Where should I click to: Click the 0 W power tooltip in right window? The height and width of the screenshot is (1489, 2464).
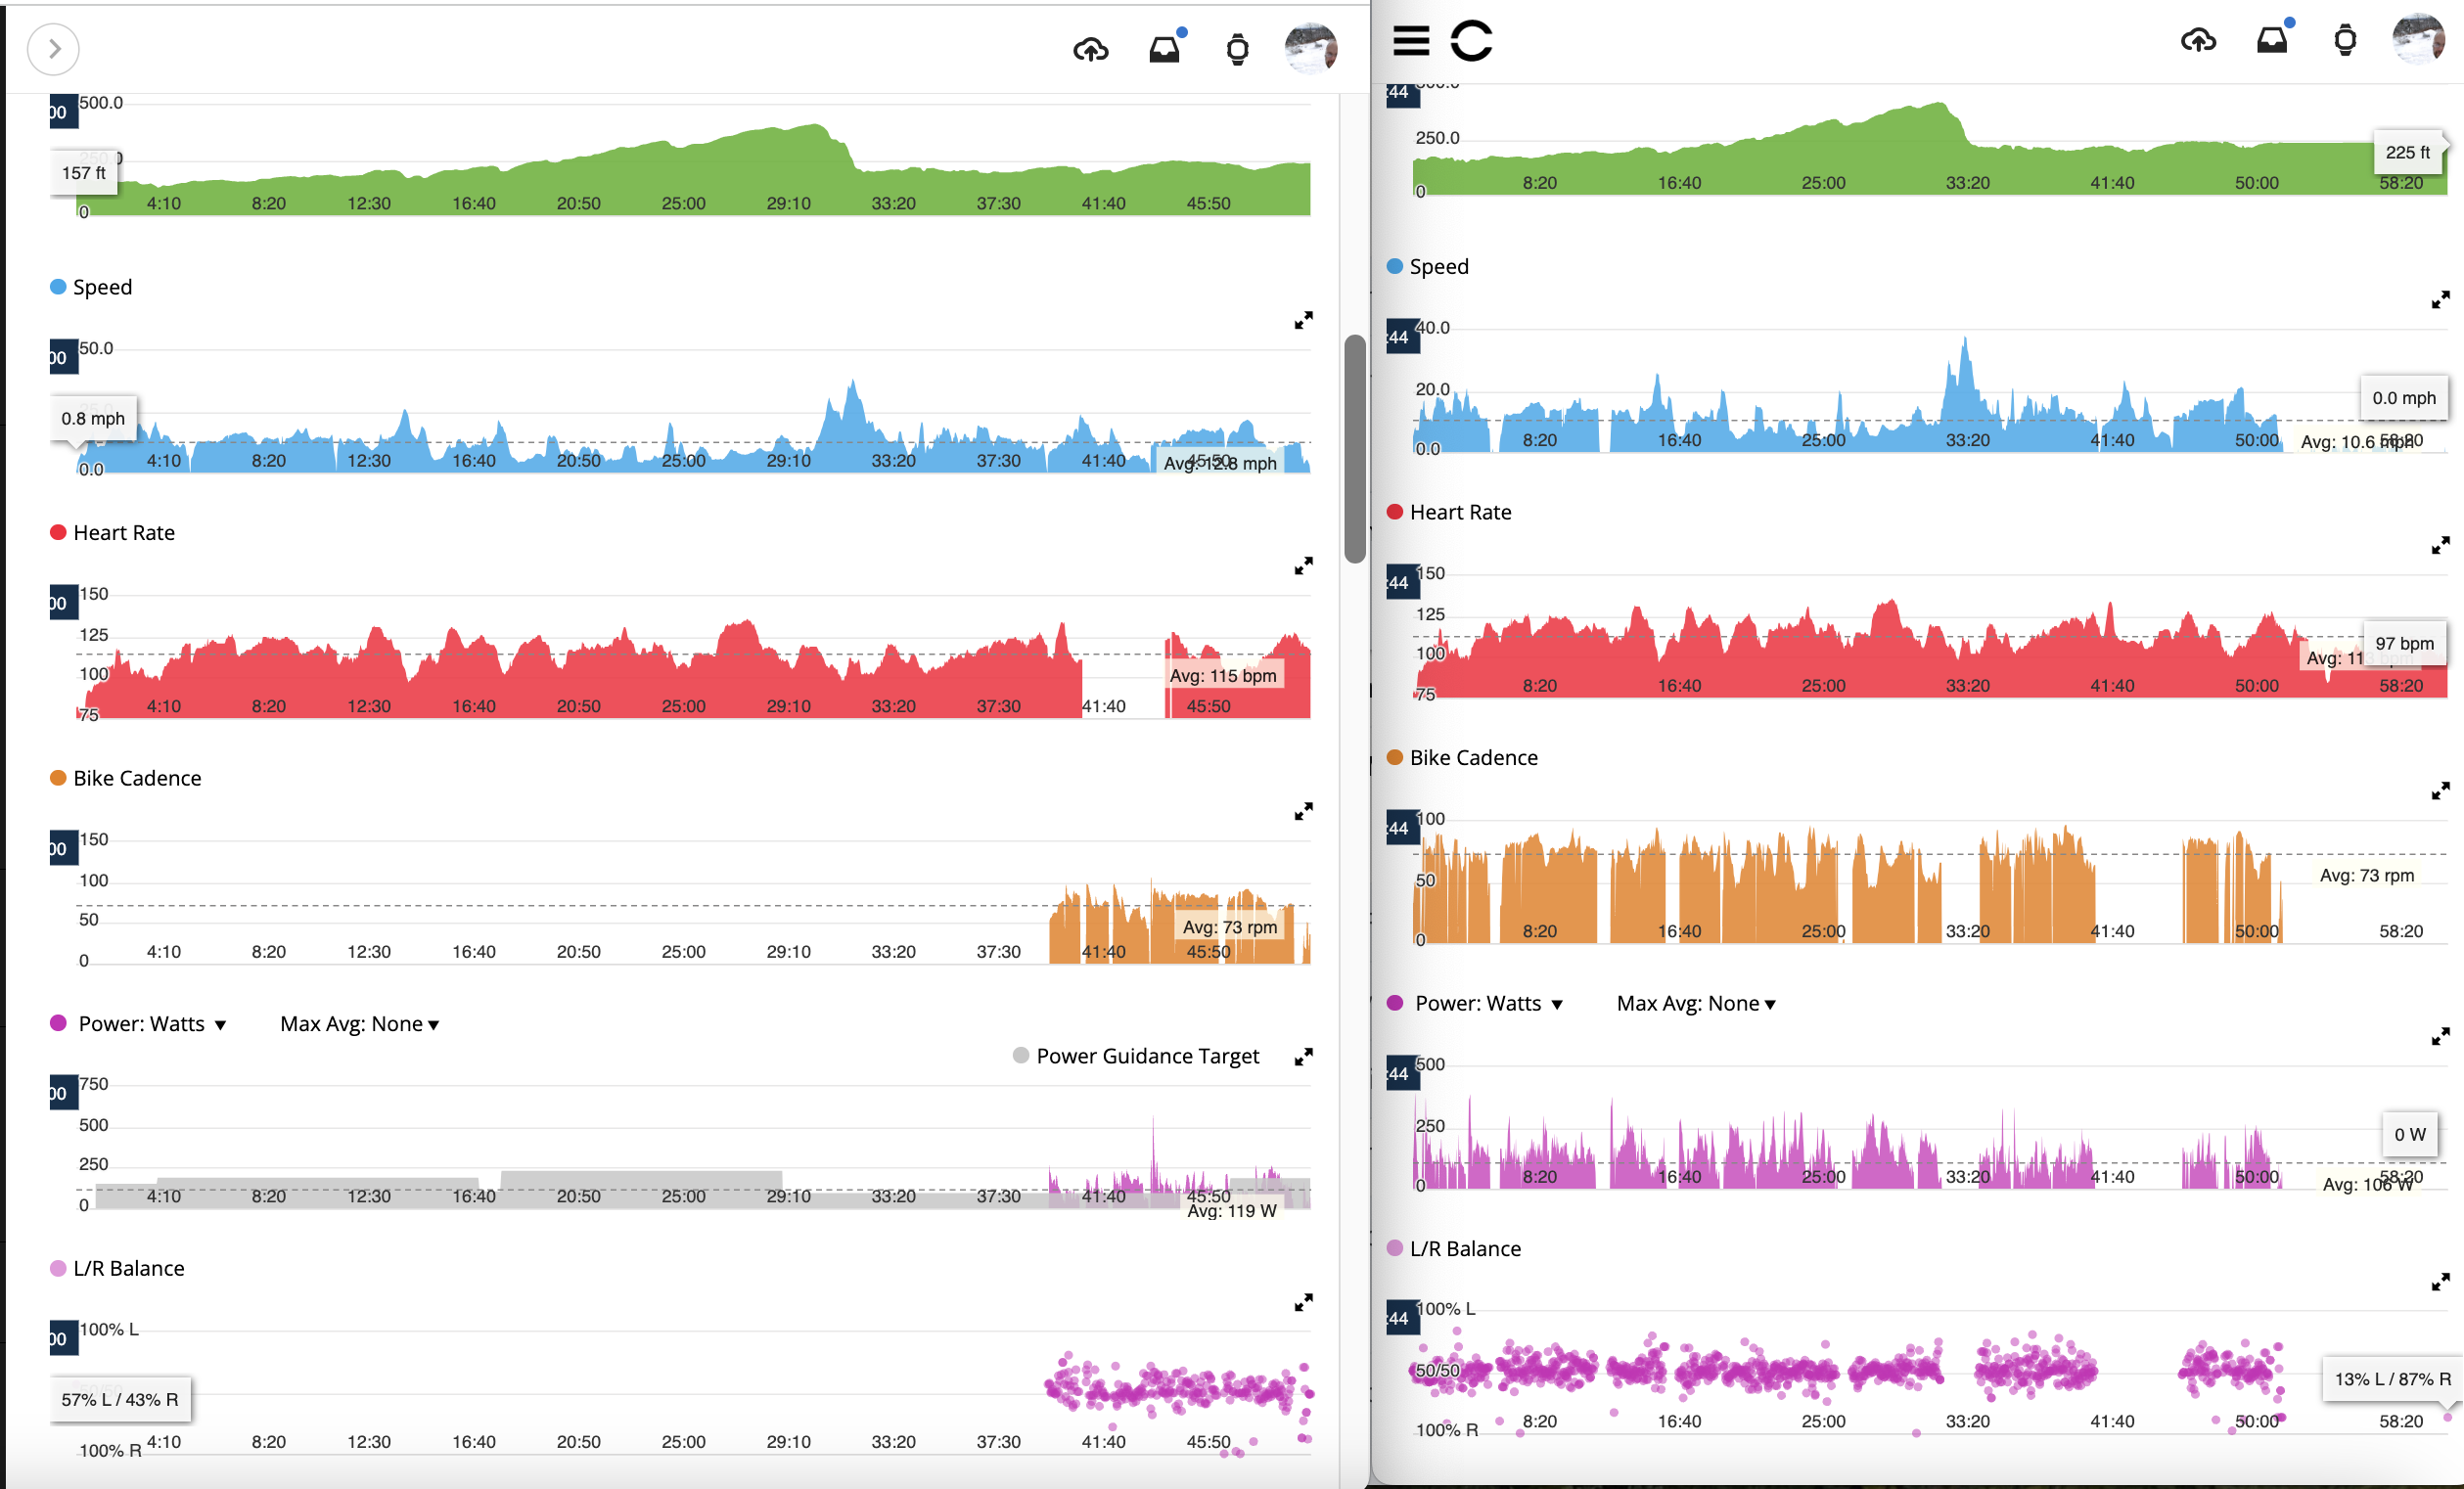coord(2409,1135)
